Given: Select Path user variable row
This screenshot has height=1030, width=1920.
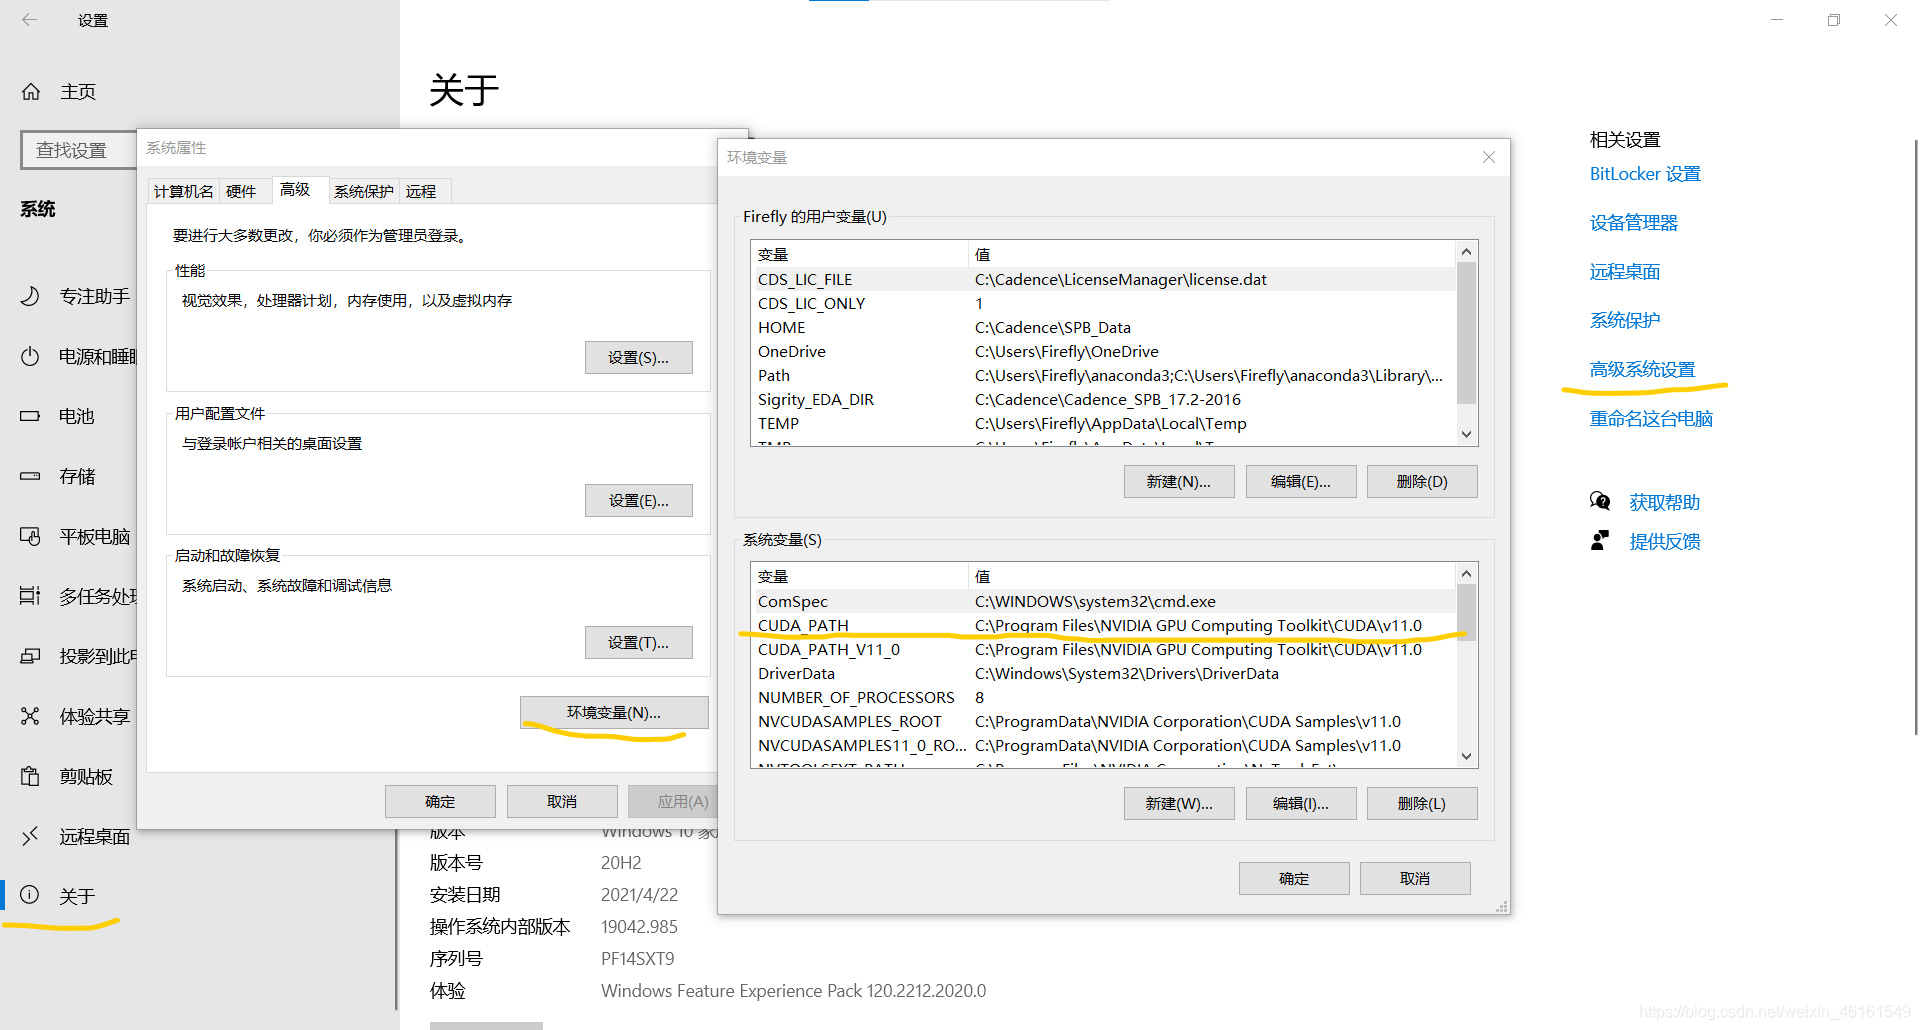Looking at the screenshot, I should [x=1104, y=375].
